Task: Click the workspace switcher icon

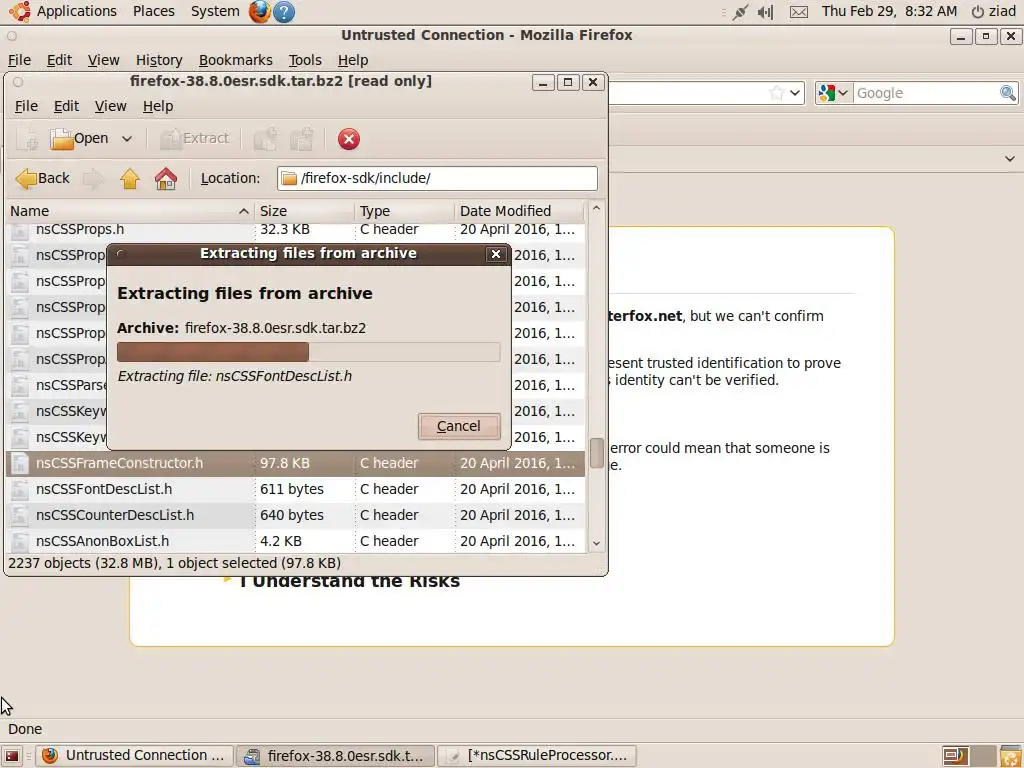Action: [x=968, y=756]
